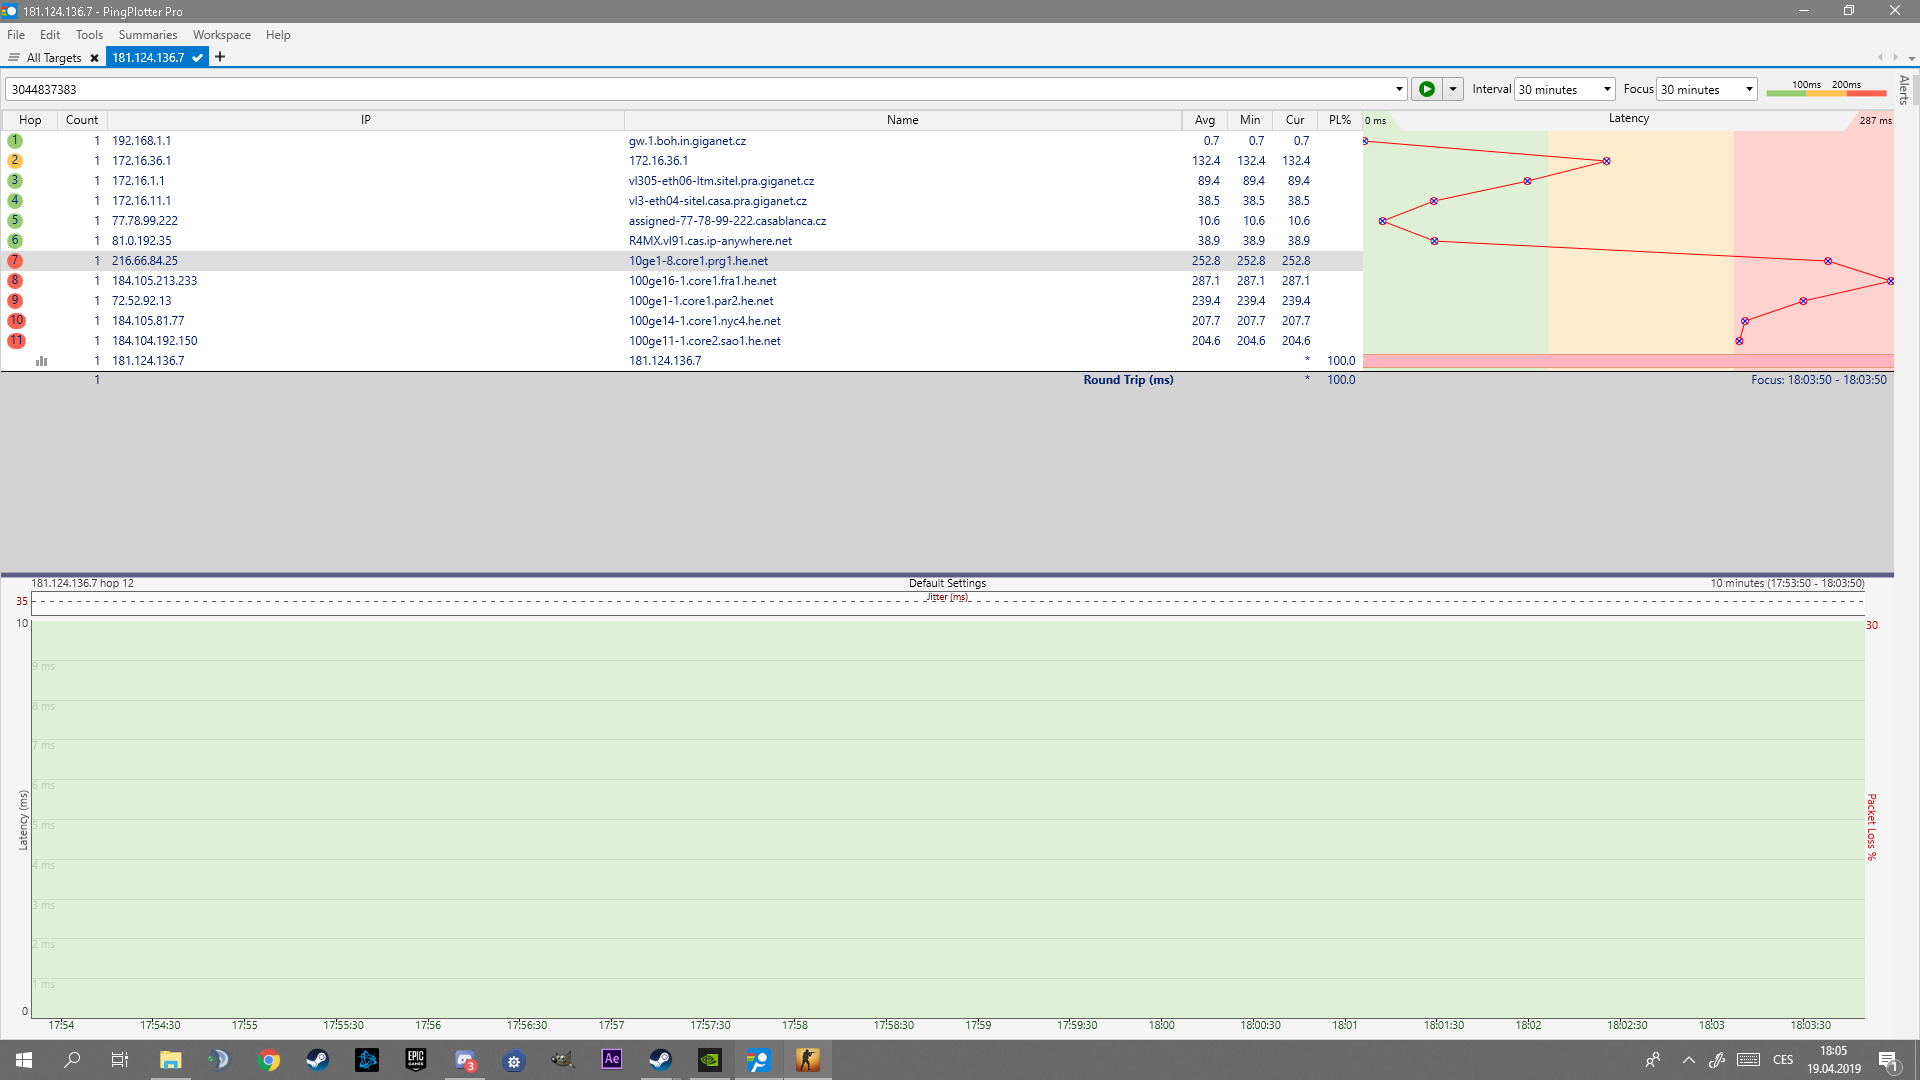
Task: Click the add new target tab plus icon
Action: click(220, 57)
